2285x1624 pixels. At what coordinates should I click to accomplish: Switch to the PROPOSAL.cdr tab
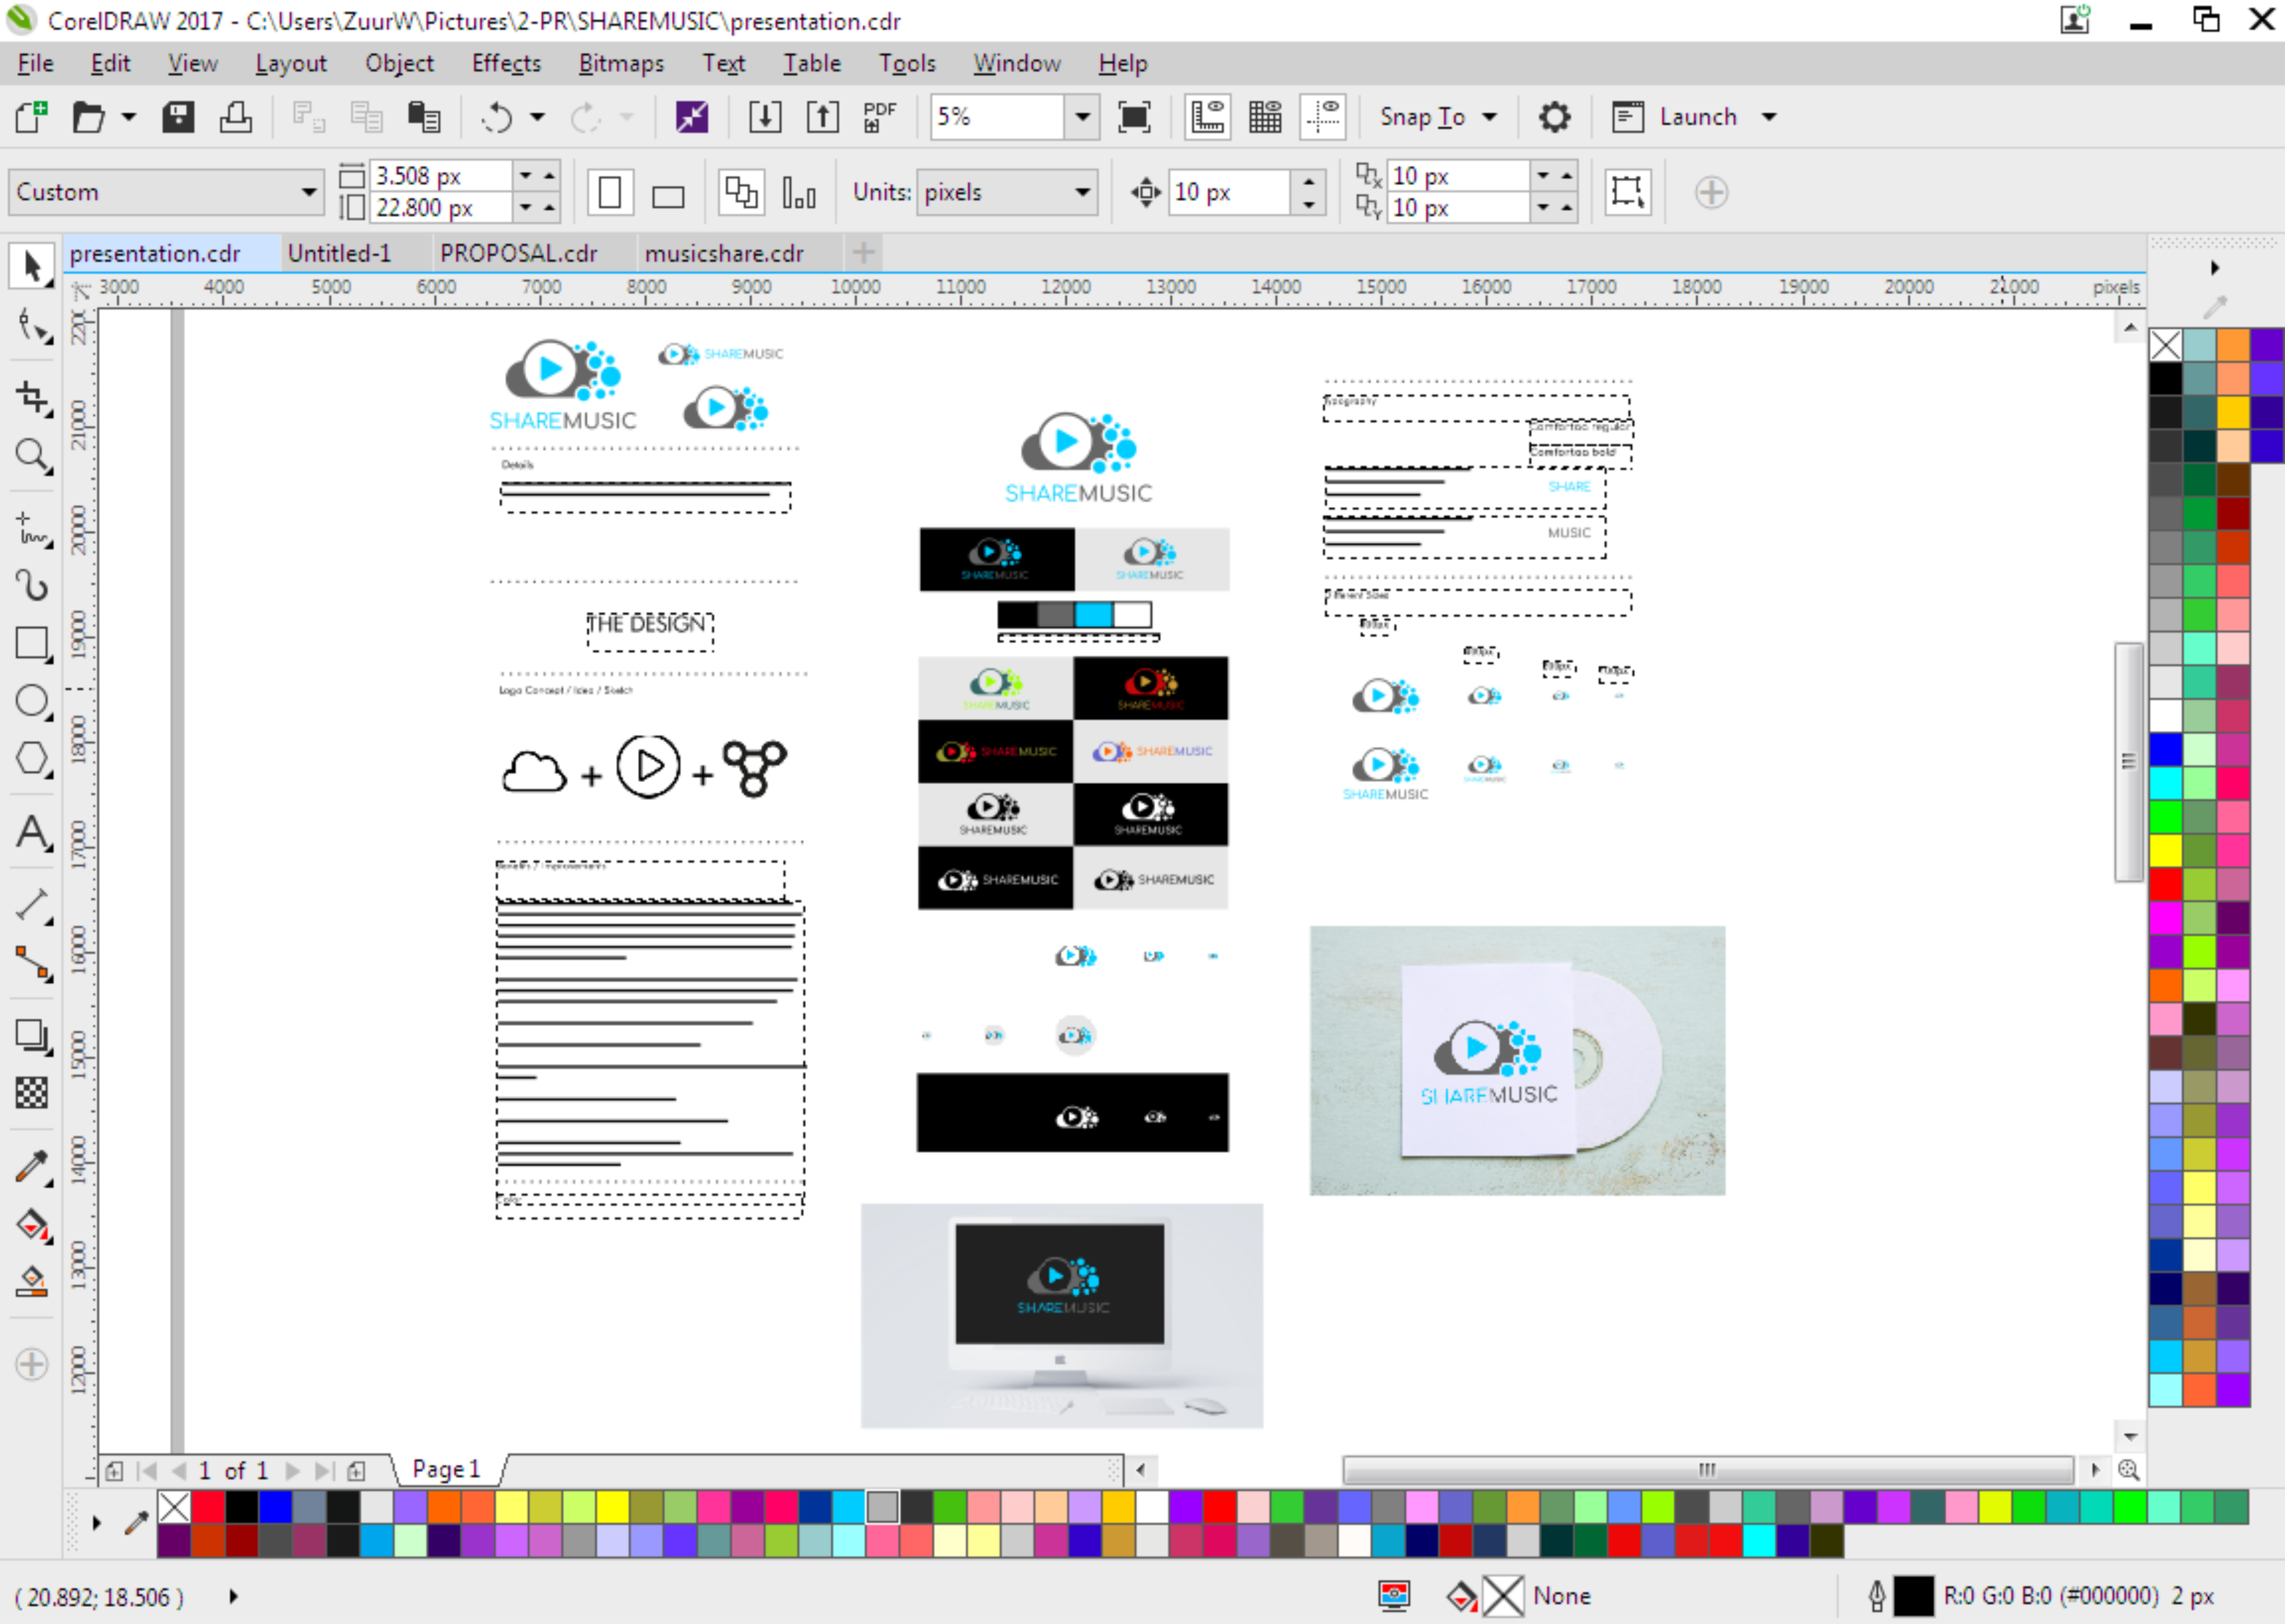pyautogui.click(x=518, y=254)
